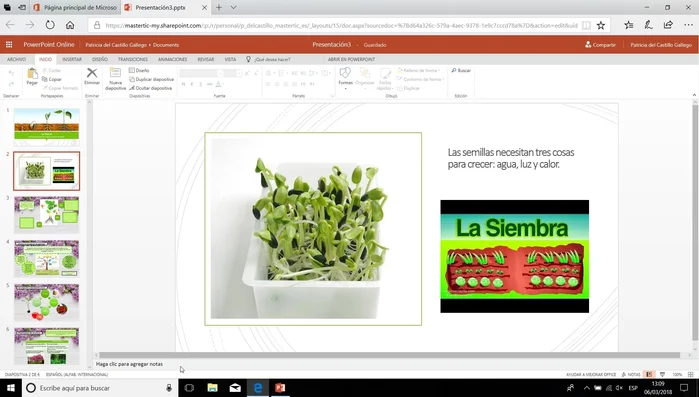Add page to favorites with star icon
Image resolution: width=699 pixels, height=397 pixels.
pyautogui.click(x=601, y=25)
